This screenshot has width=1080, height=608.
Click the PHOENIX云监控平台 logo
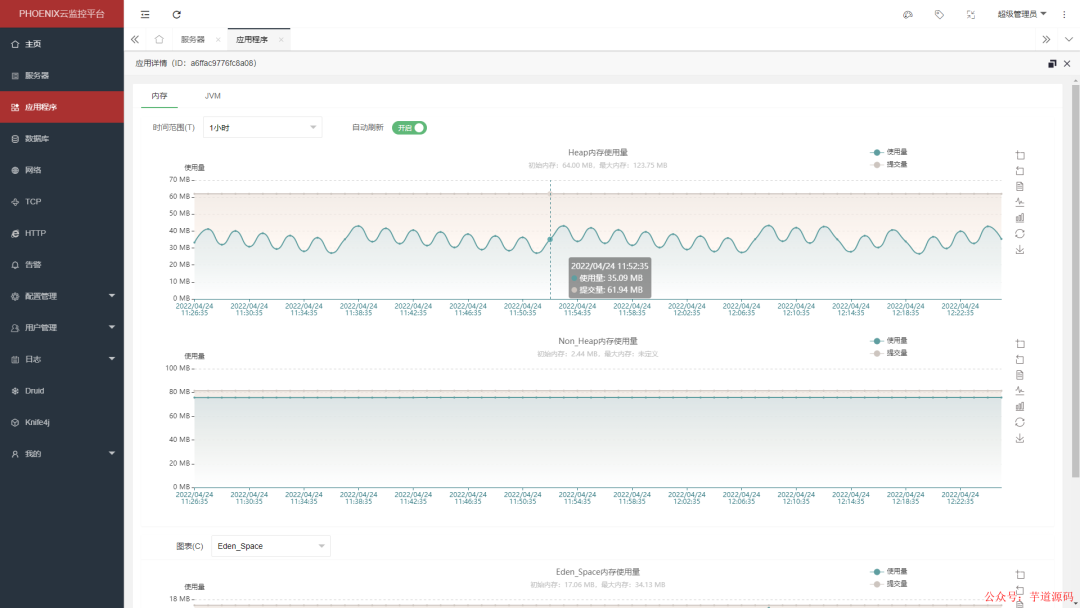pos(62,14)
